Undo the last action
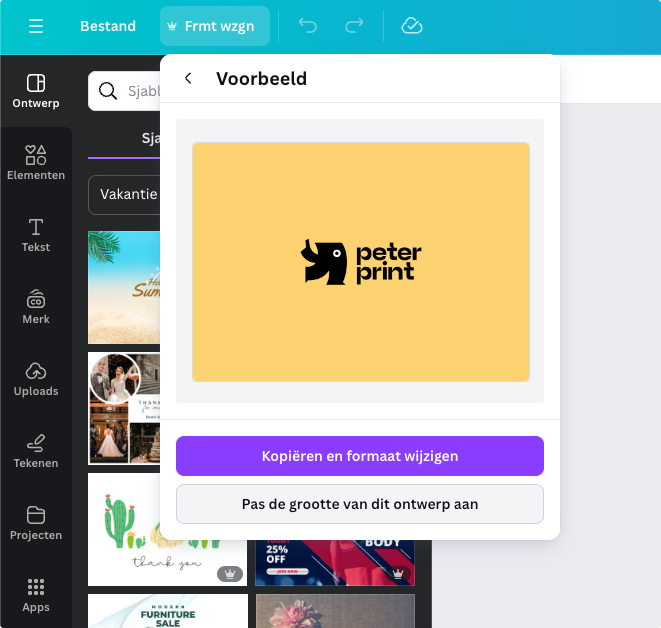The height and width of the screenshot is (628, 661). point(308,26)
